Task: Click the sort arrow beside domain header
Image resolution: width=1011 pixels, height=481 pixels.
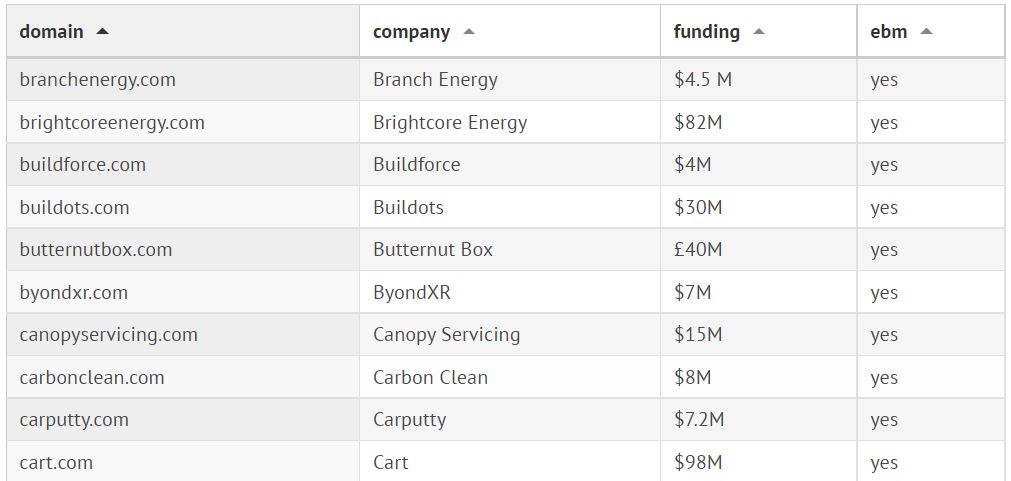Action: point(102,32)
